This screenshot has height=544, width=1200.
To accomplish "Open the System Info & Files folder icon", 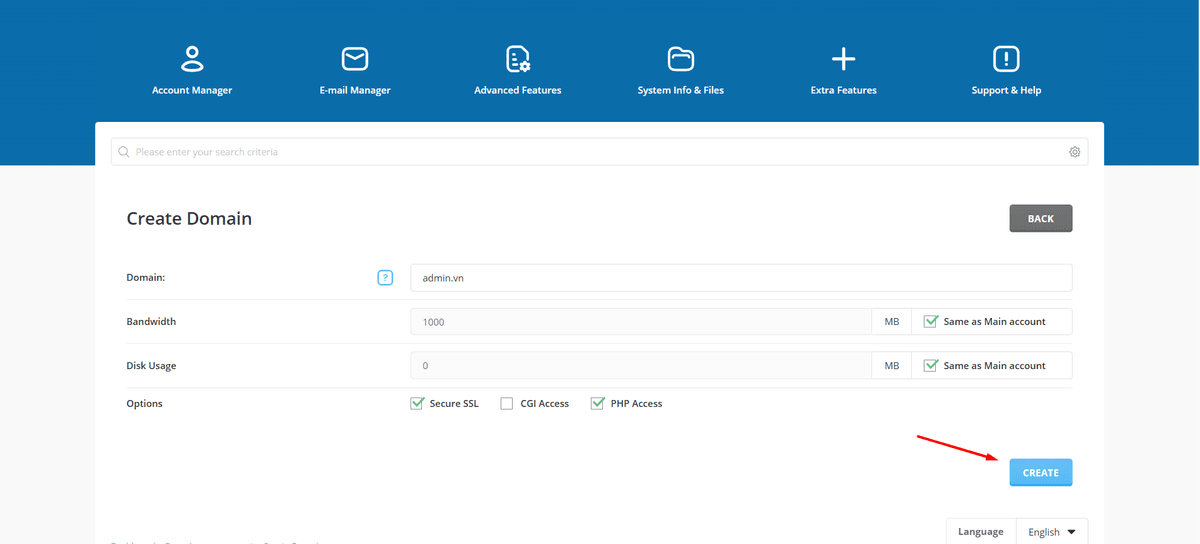I will (x=681, y=59).
